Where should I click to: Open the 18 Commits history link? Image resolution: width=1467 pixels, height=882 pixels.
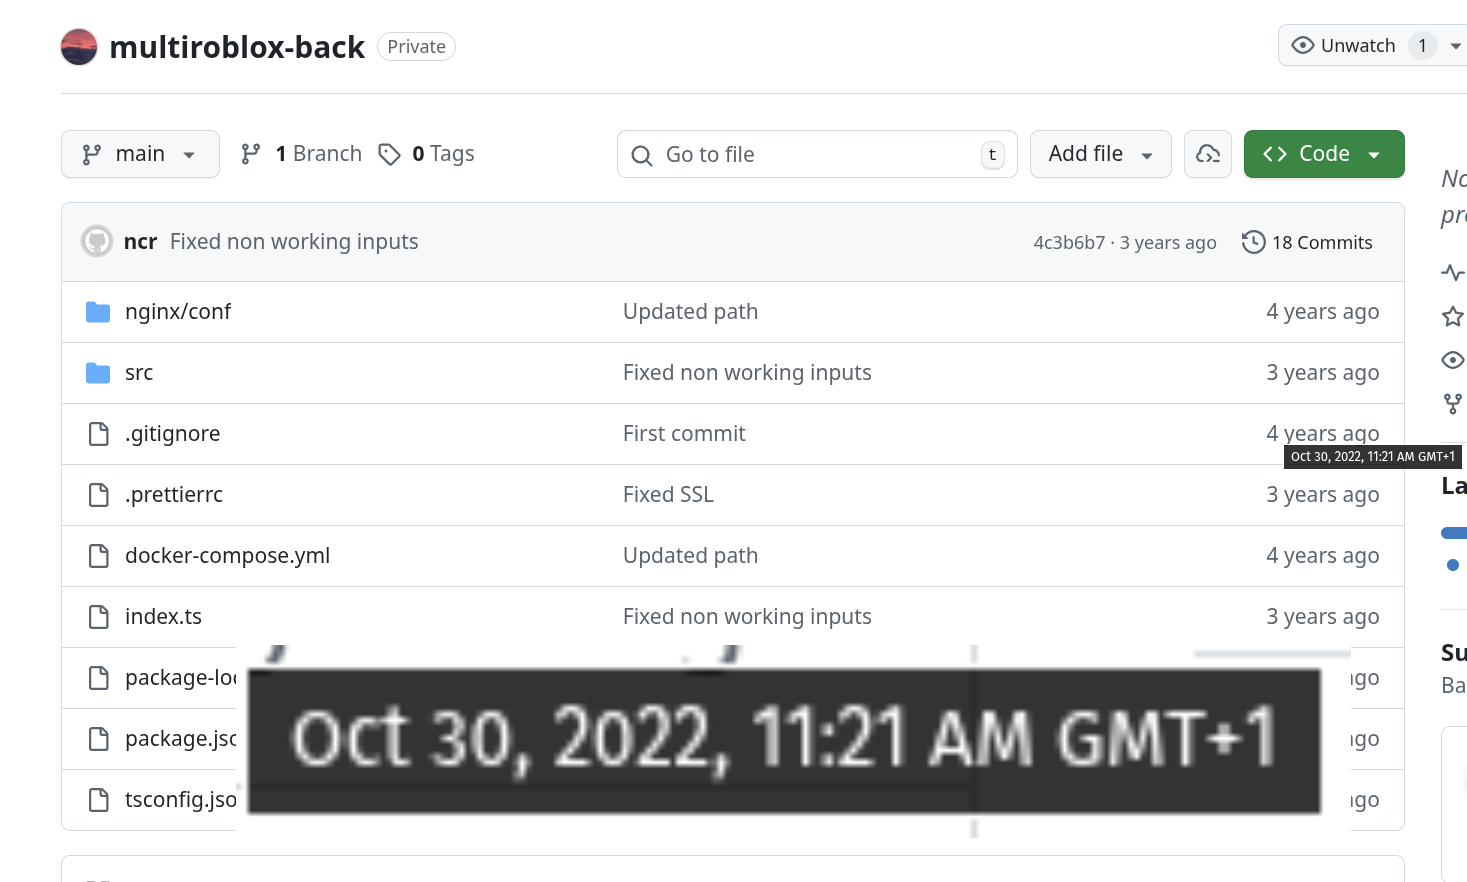click(1321, 242)
